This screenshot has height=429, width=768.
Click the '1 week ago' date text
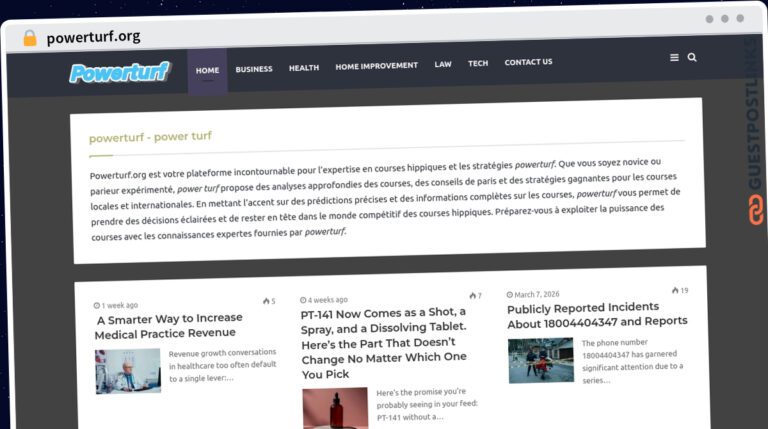pos(120,305)
